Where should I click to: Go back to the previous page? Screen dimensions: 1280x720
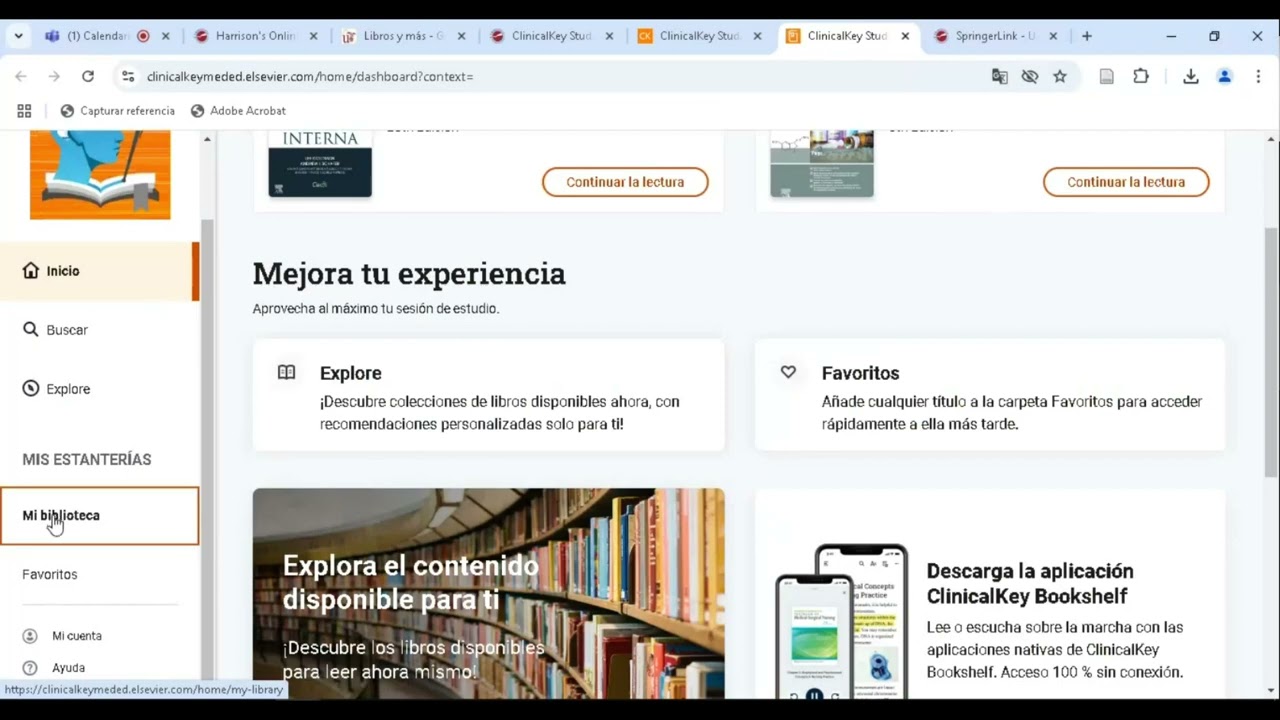pyautogui.click(x=20, y=76)
